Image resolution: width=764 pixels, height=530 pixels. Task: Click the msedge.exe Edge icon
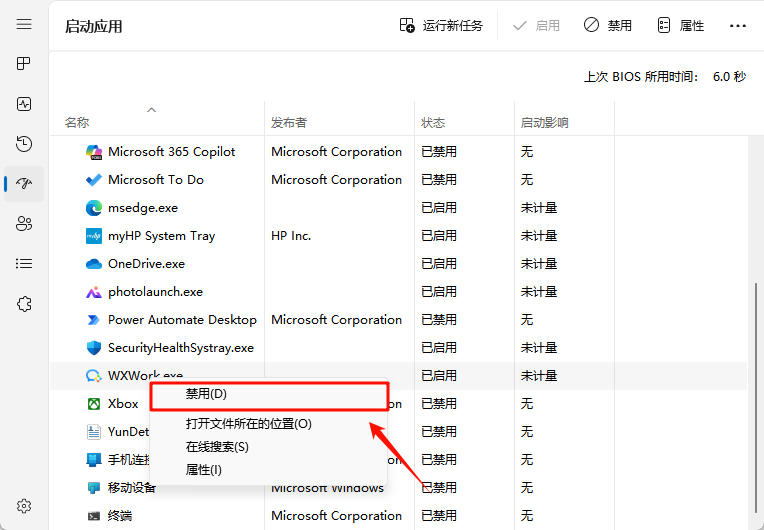click(x=94, y=208)
